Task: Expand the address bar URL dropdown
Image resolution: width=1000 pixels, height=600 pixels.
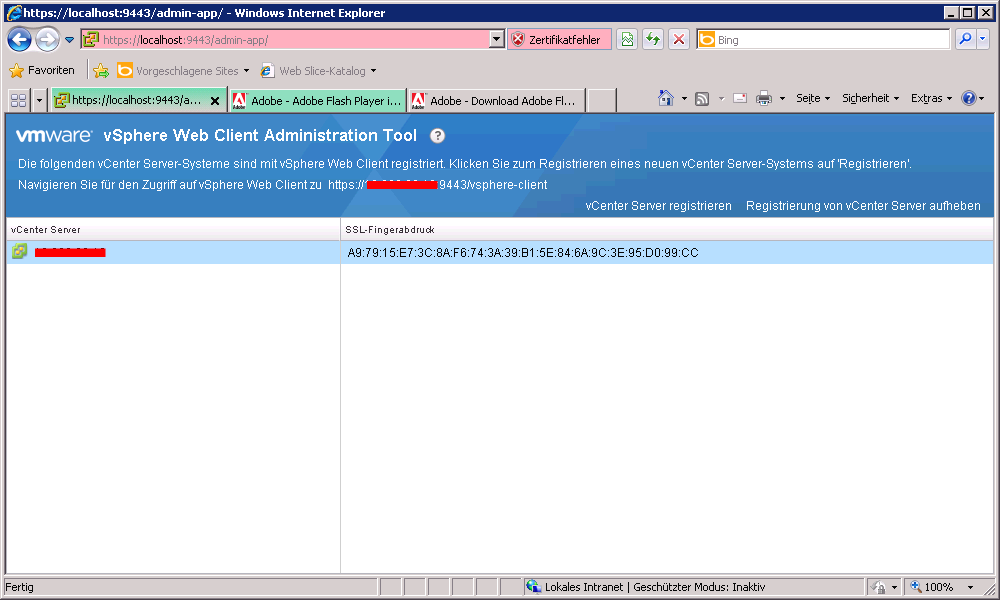Action: point(497,40)
